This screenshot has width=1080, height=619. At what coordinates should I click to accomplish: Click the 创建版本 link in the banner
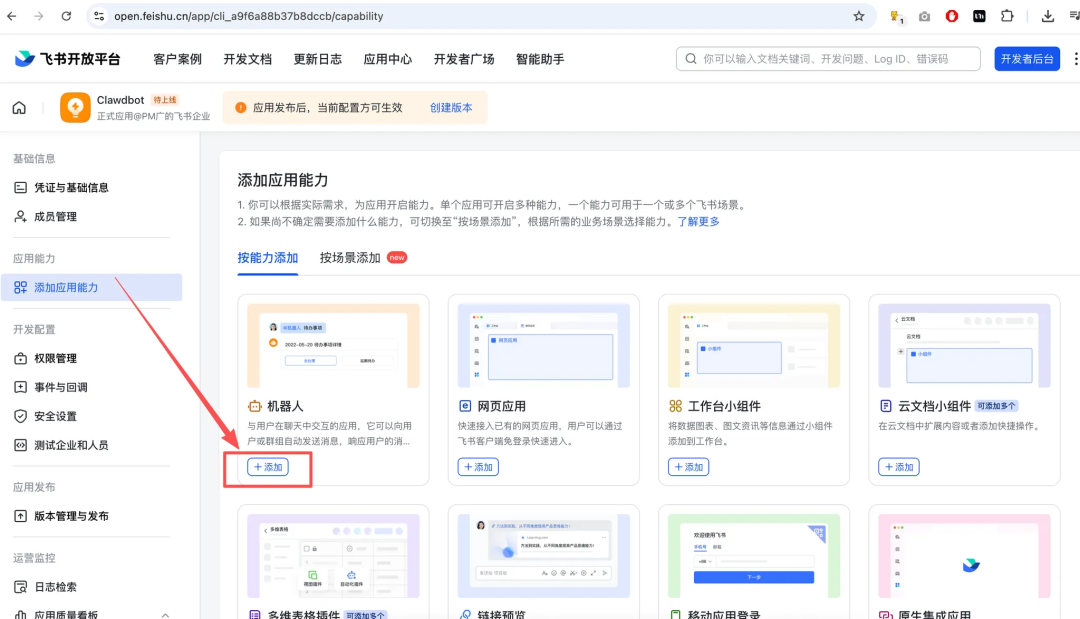[451, 108]
